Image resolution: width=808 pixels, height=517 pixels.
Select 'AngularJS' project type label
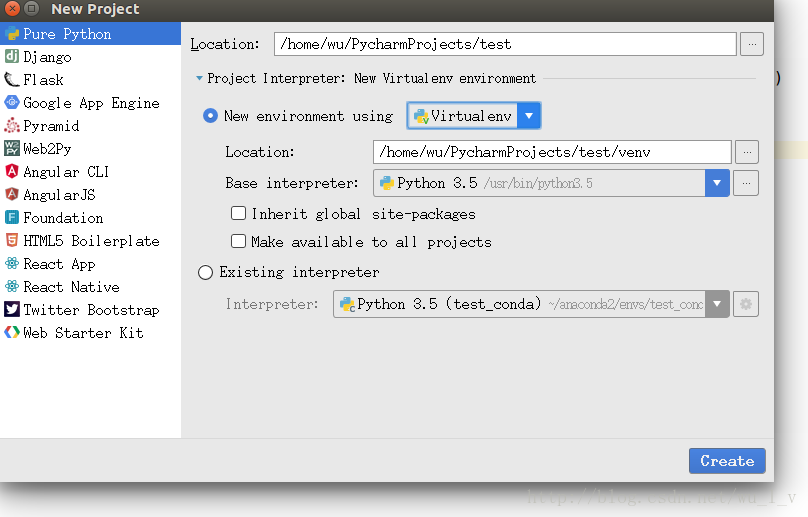click(x=59, y=195)
